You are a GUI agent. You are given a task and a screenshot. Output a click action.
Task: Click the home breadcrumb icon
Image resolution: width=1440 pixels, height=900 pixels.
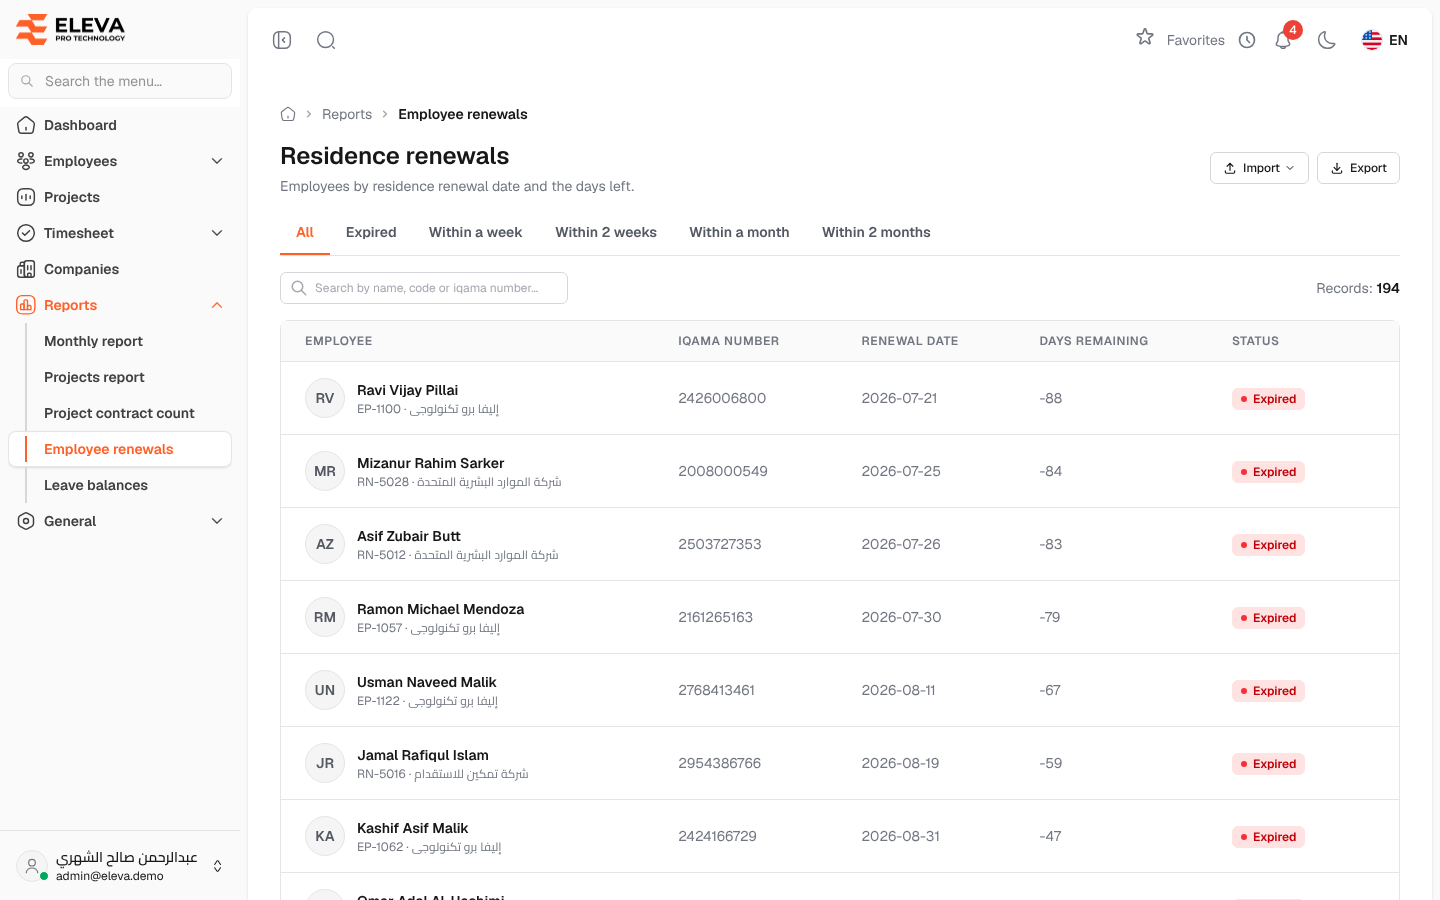click(x=288, y=114)
